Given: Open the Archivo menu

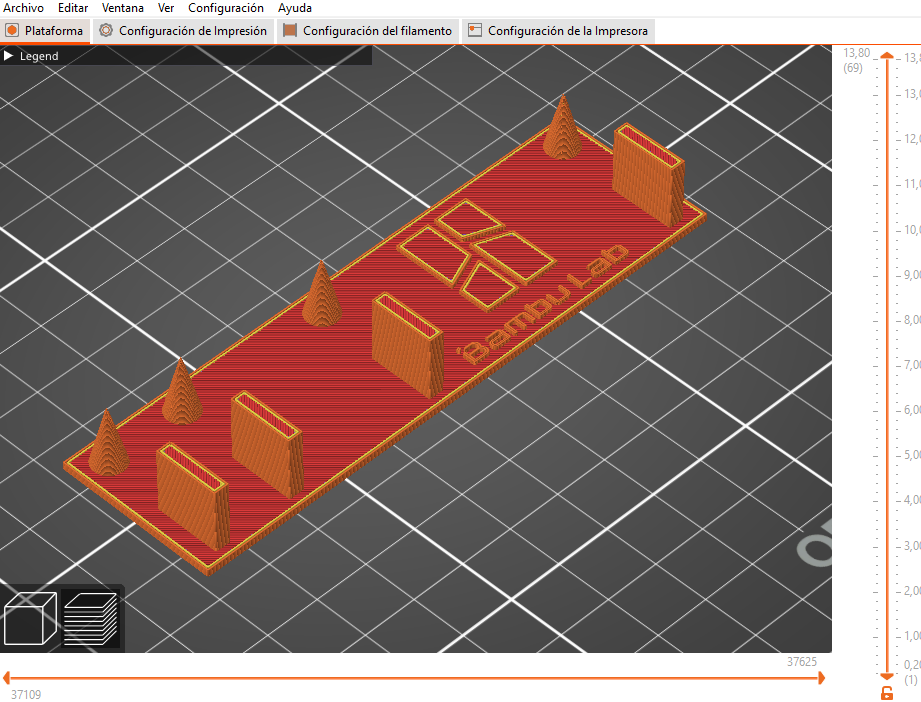Looking at the screenshot, I should [x=23, y=8].
